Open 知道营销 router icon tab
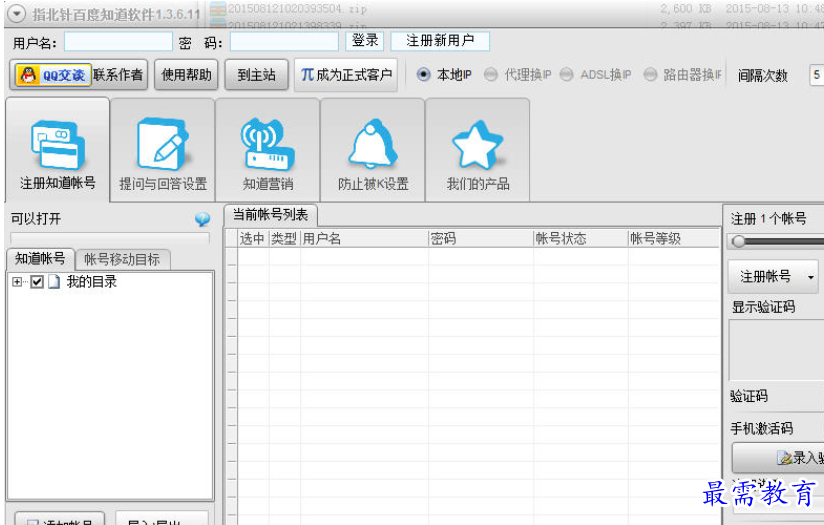Image resolution: width=824 pixels, height=525 pixels. pyautogui.click(x=267, y=149)
